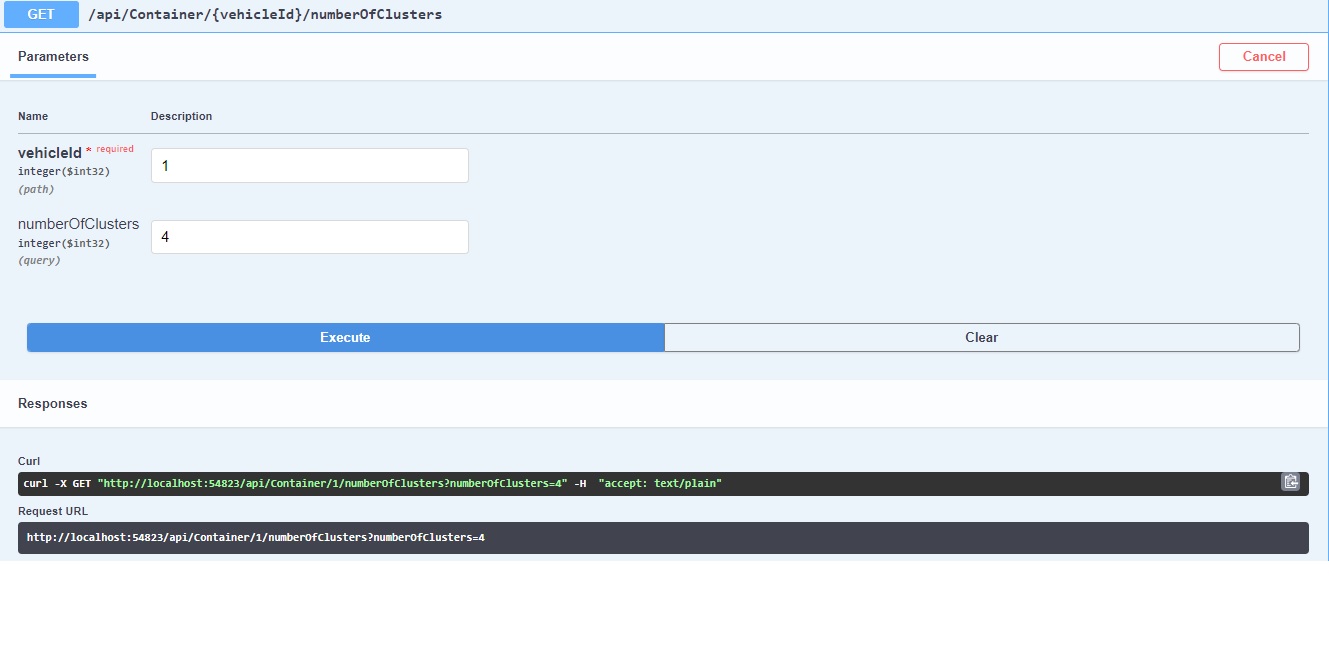Select the Parameters tab heading
The width and height of the screenshot is (1329, 648).
52,56
